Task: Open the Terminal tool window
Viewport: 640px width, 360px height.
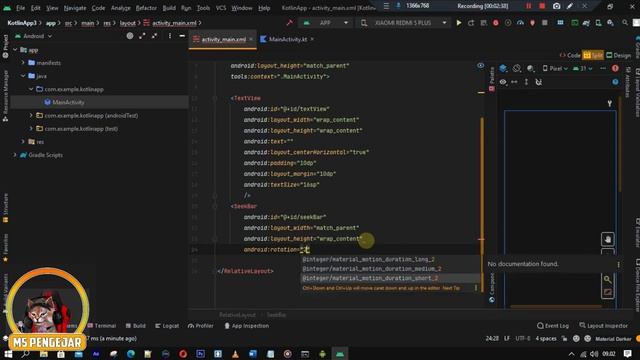Action: [x=102, y=326]
